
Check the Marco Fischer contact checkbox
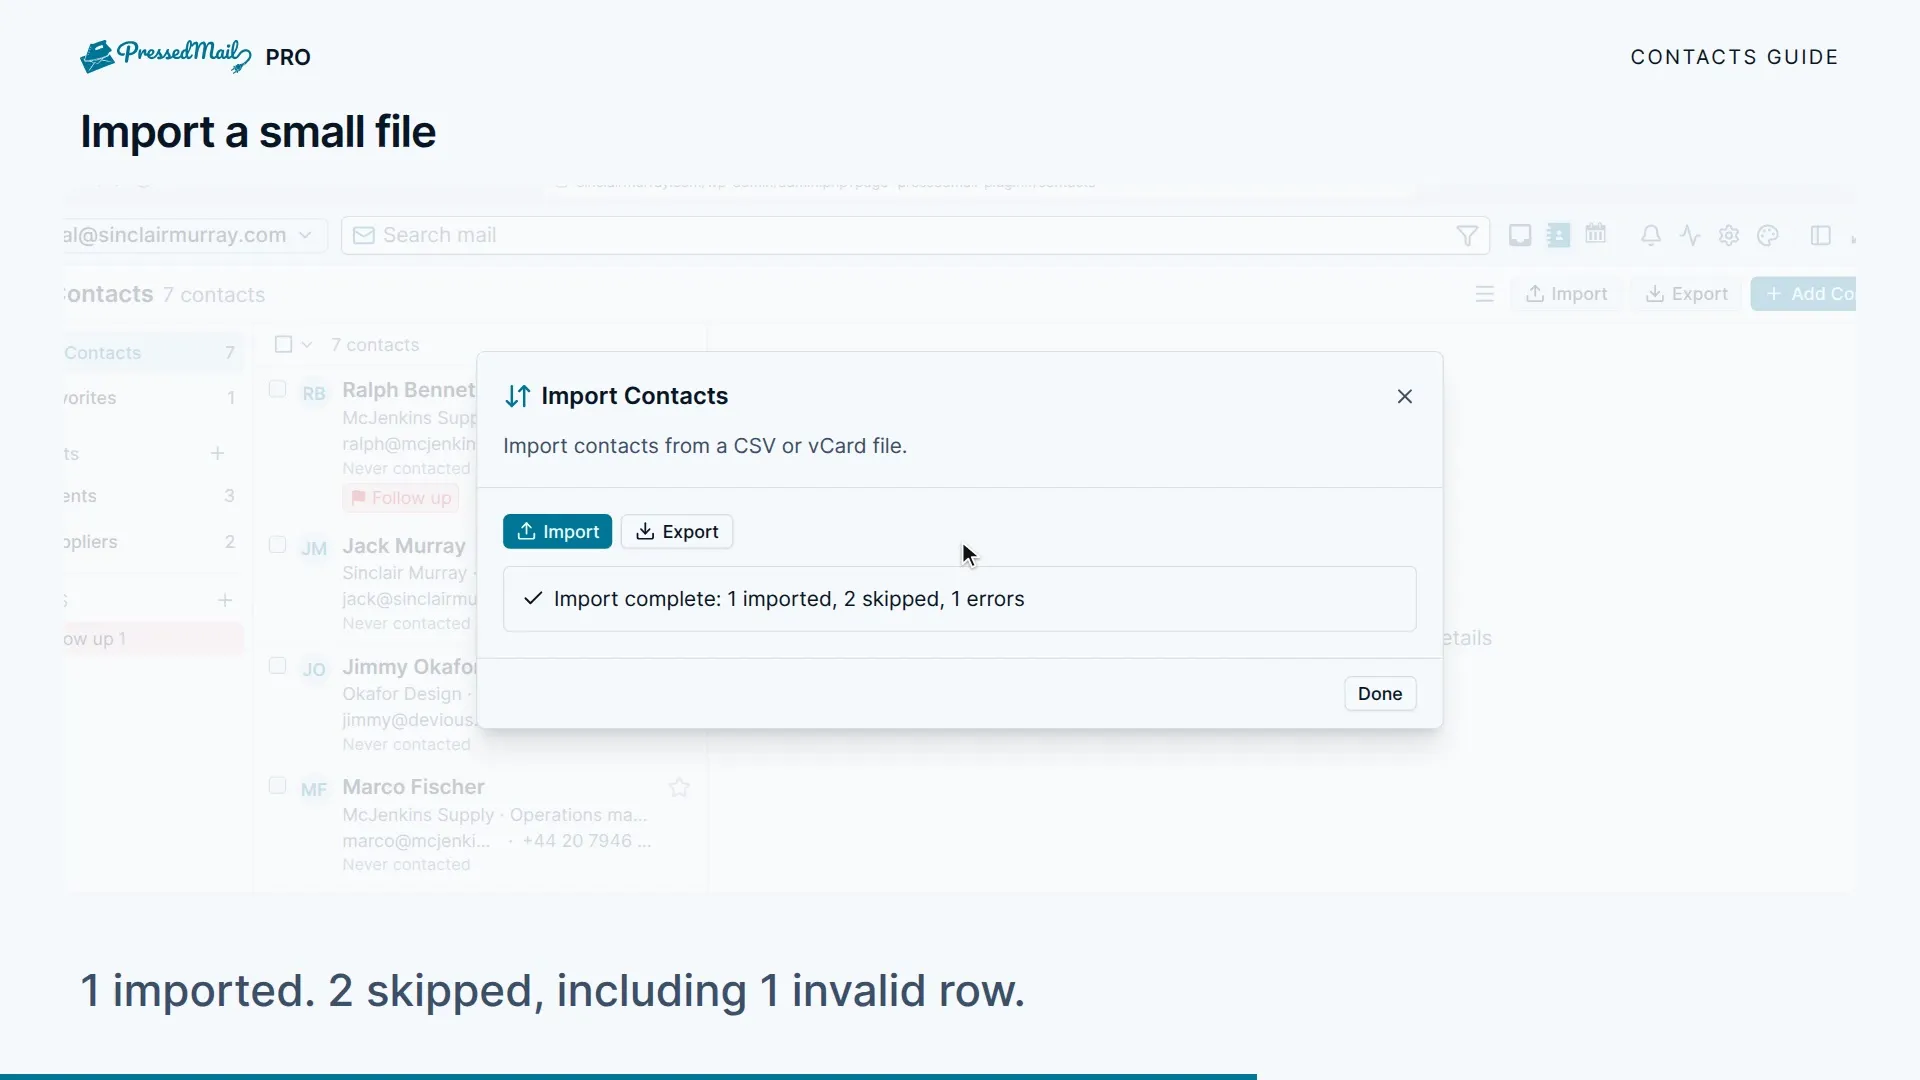coord(278,786)
